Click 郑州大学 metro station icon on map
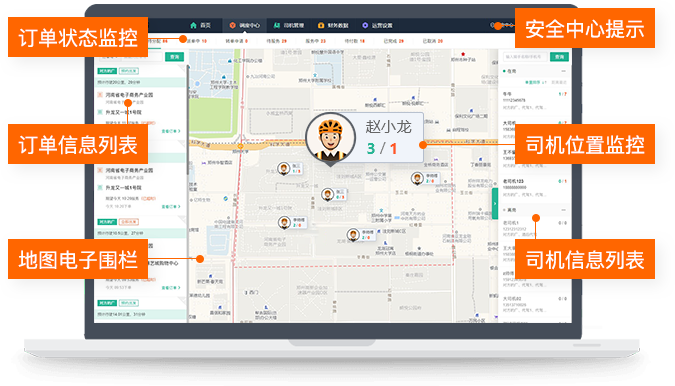The height and width of the screenshot is (386, 675). (x=240, y=145)
